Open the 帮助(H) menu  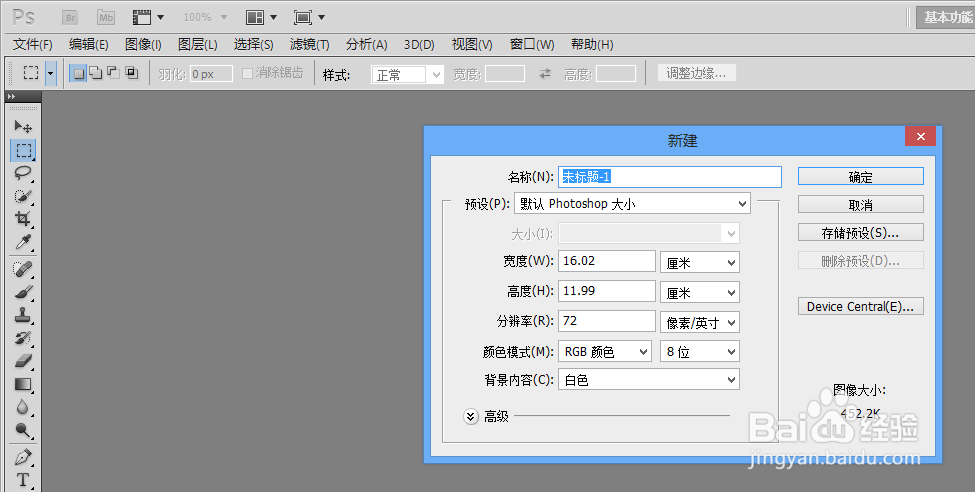point(592,45)
